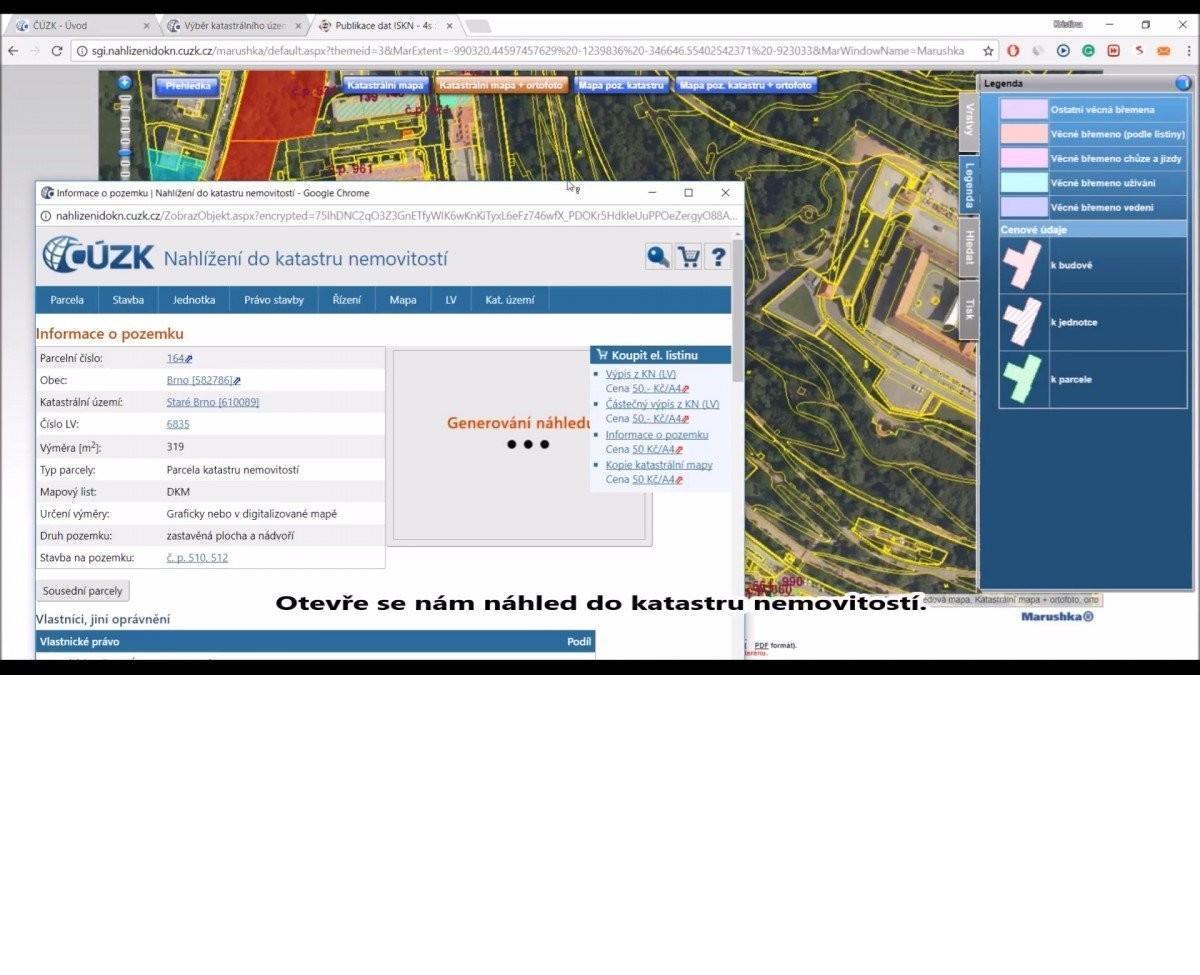Select 'Mapa poz. katastru + ortofoto' button
Viewport: 1200px width, 975px height.
746,85
